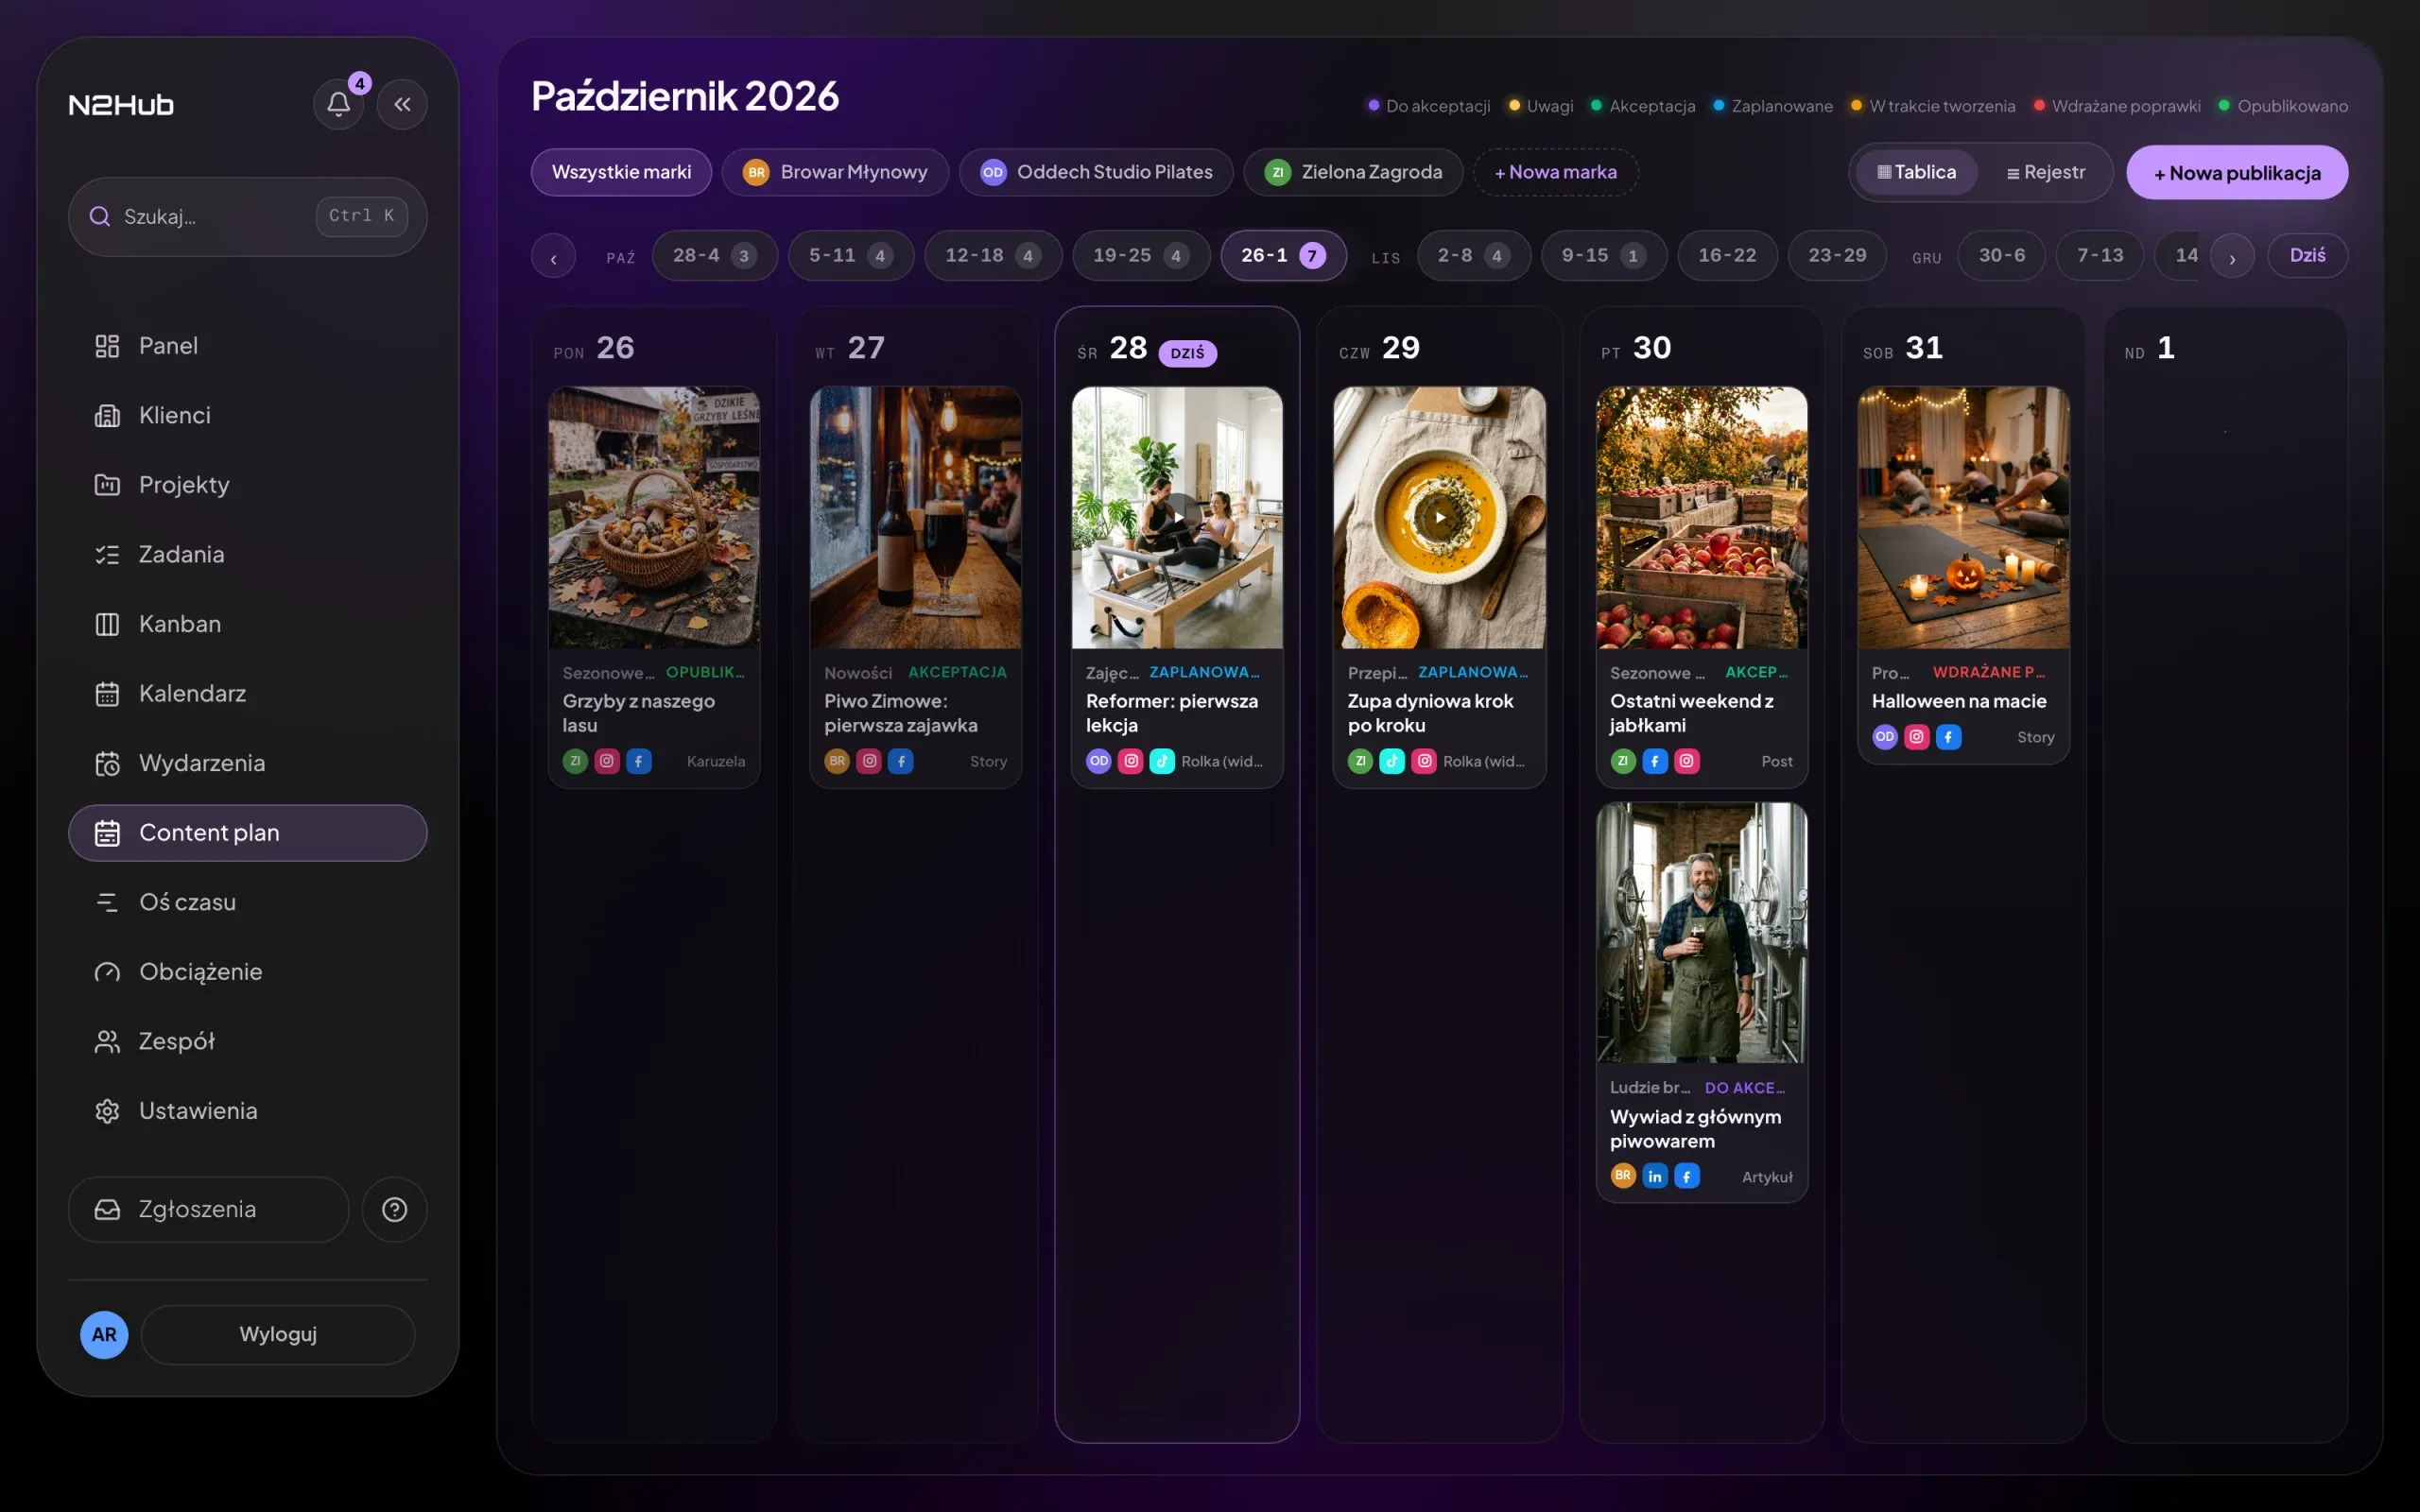Select week 16-22 tab
The image size is (2420, 1512).
coord(1727,256)
